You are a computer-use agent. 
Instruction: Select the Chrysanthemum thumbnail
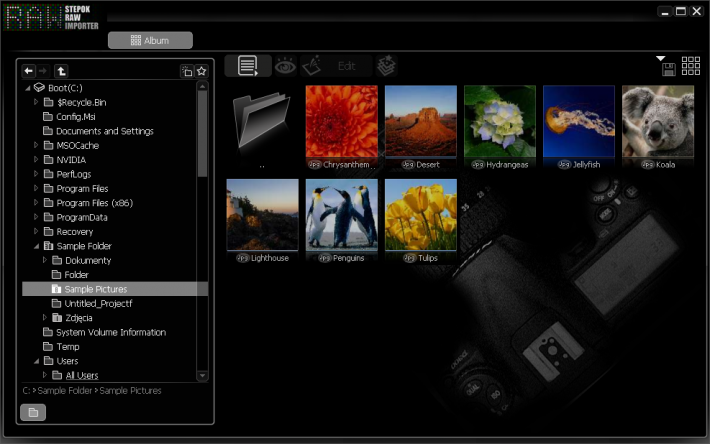pos(341,121)
